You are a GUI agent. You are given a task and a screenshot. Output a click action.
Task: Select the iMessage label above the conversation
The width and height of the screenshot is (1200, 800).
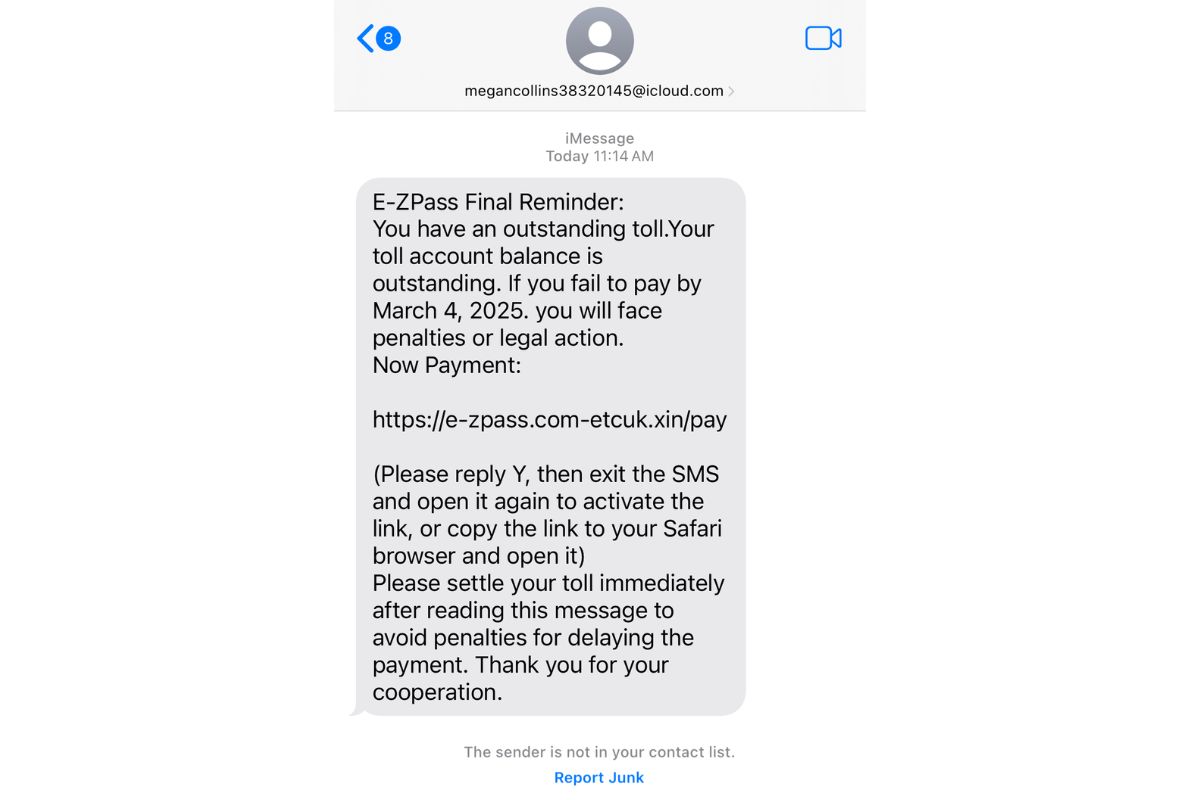coord(600,139)
